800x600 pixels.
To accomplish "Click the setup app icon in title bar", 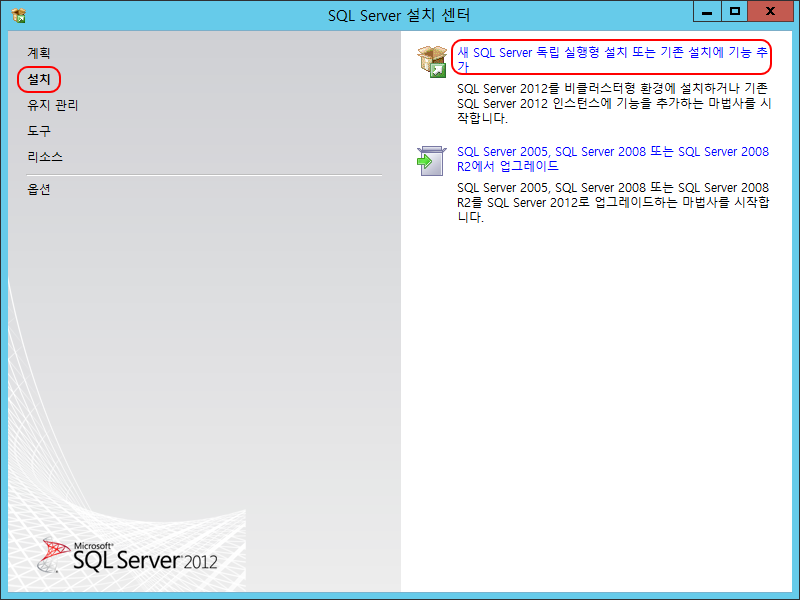I will click(19, 15).
